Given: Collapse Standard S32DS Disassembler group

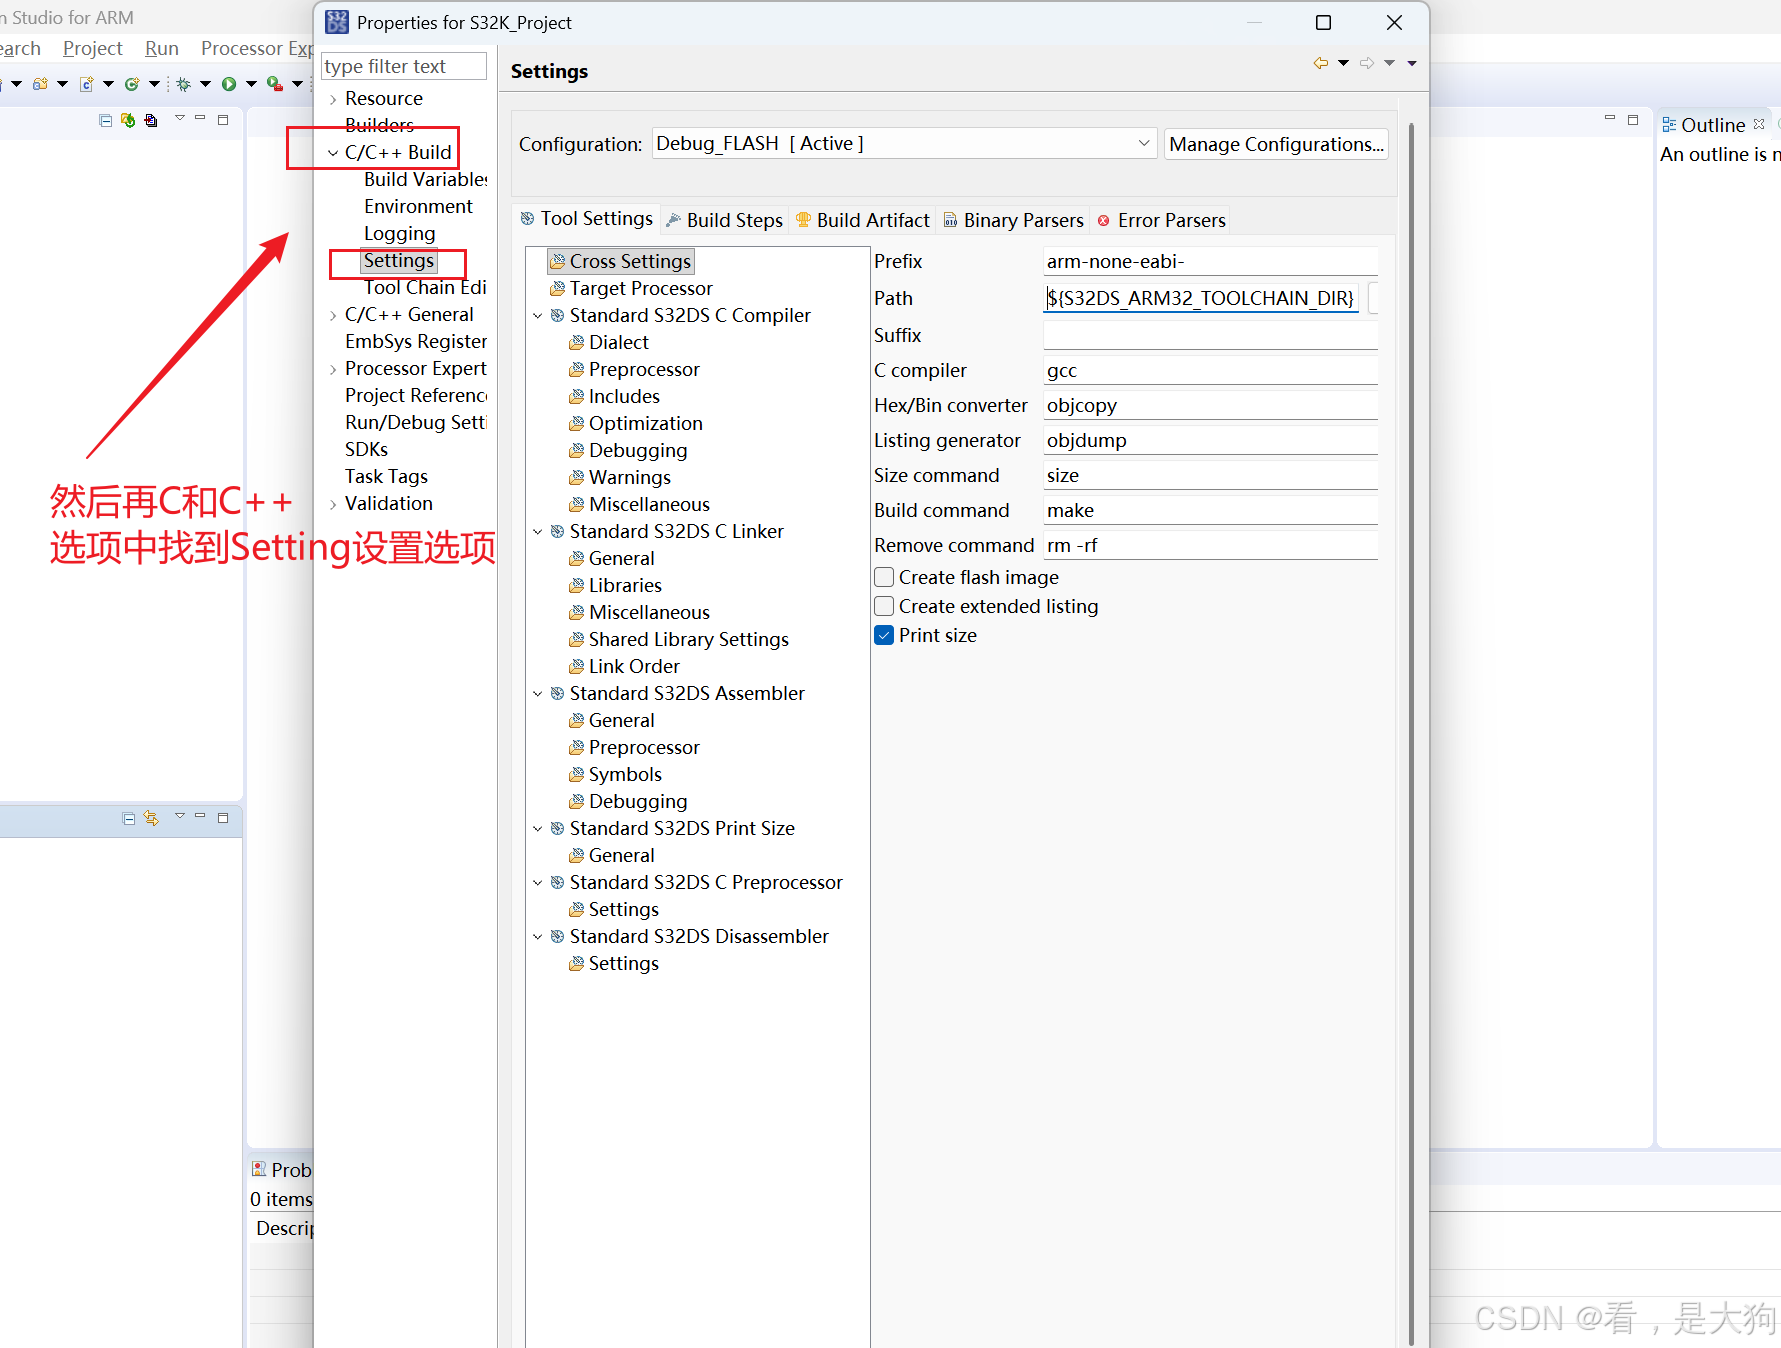Looking at the screenshot, I should pos(538,937).
